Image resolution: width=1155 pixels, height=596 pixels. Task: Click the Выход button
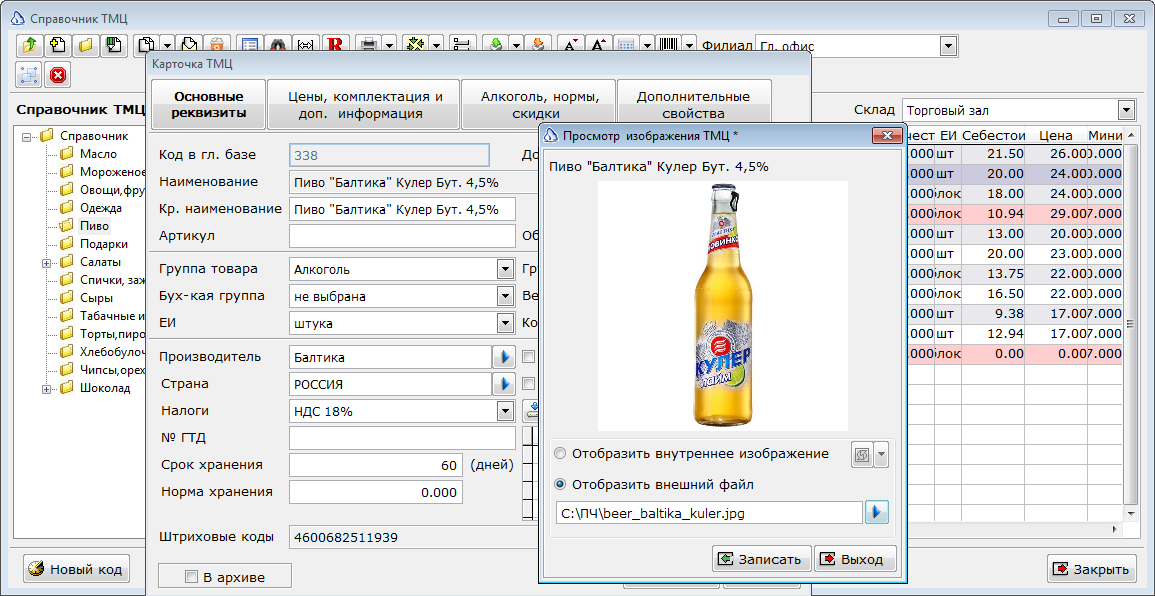(x=854, y=559)
